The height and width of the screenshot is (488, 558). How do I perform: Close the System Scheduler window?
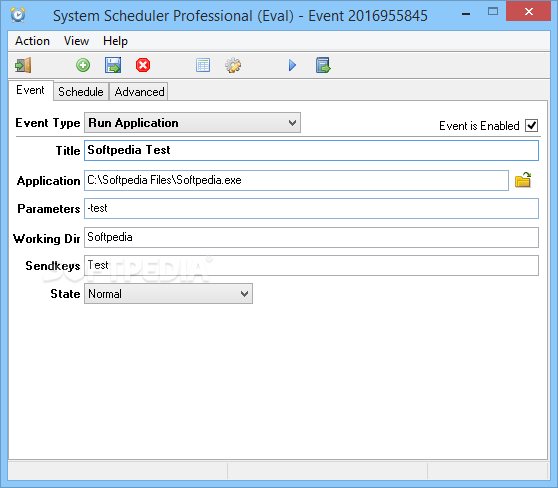coord(528,12)
